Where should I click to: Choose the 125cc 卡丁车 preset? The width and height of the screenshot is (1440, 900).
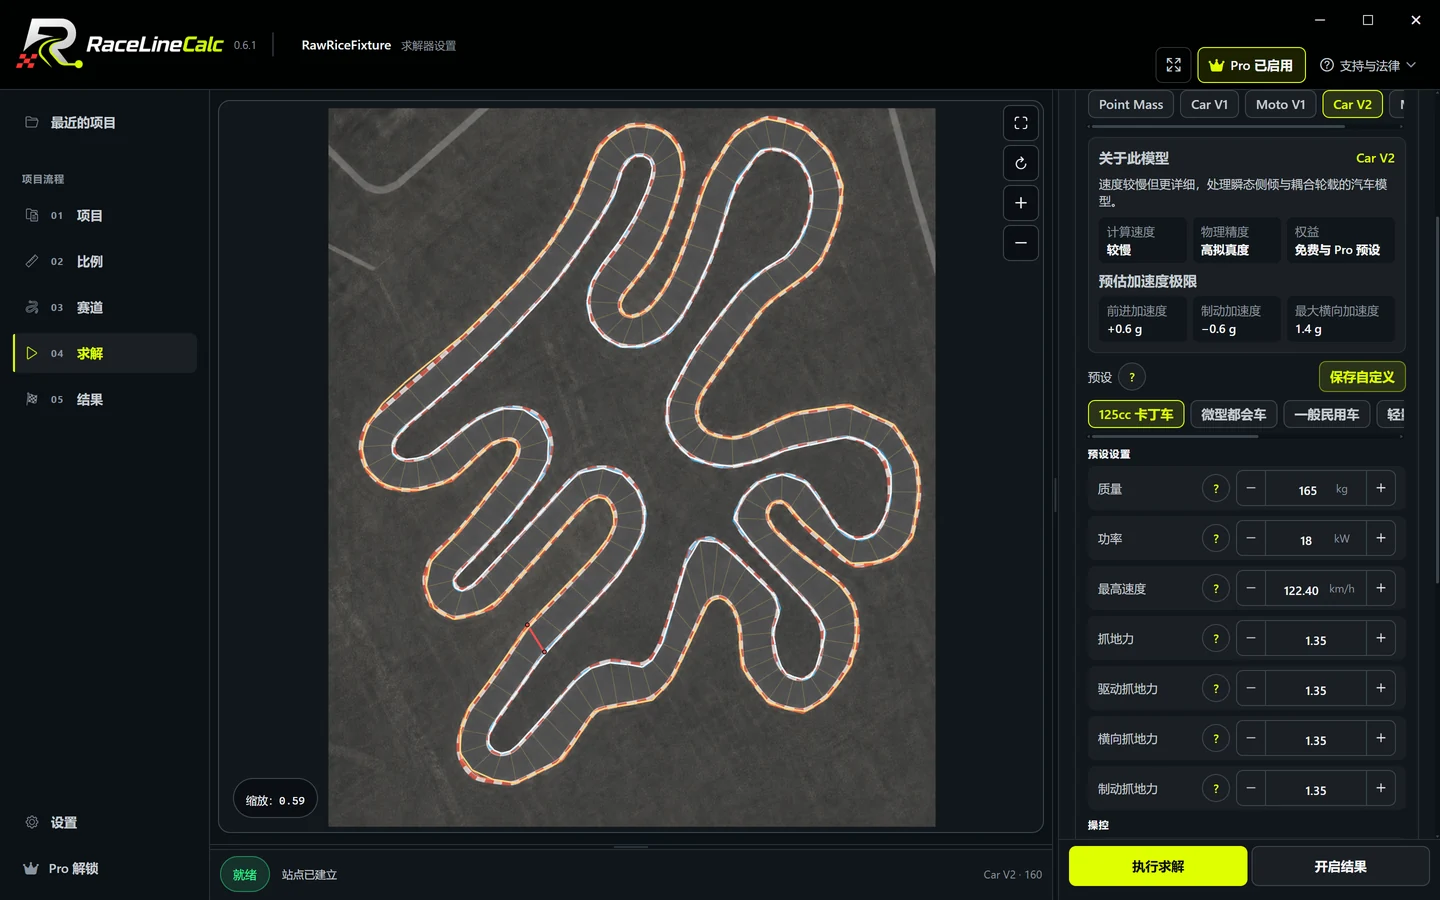pyautogui.click(x=1136, y=414)
